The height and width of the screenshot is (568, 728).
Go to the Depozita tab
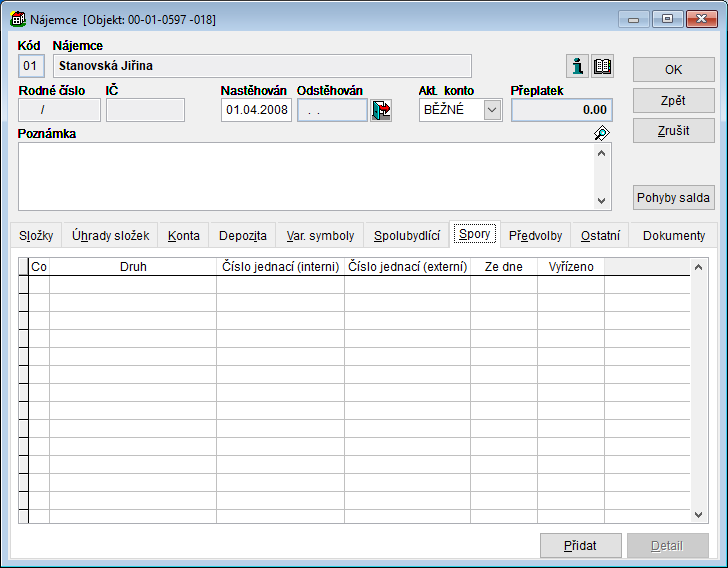pyautogui.click(x=242, y=236)
